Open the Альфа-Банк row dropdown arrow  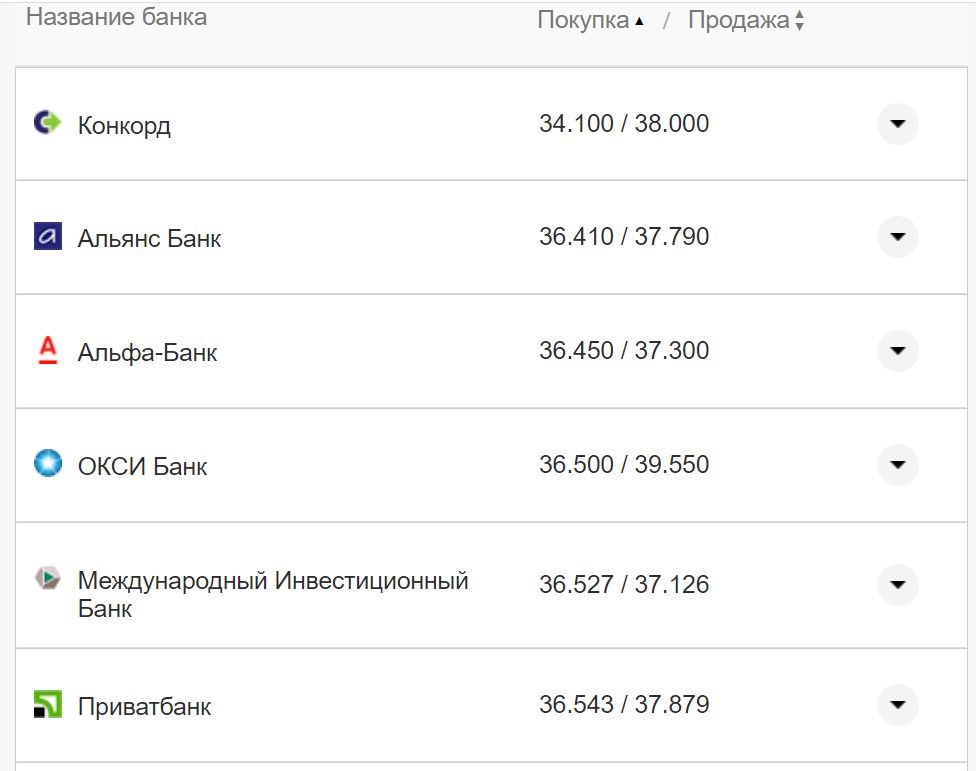pos(897,351)
